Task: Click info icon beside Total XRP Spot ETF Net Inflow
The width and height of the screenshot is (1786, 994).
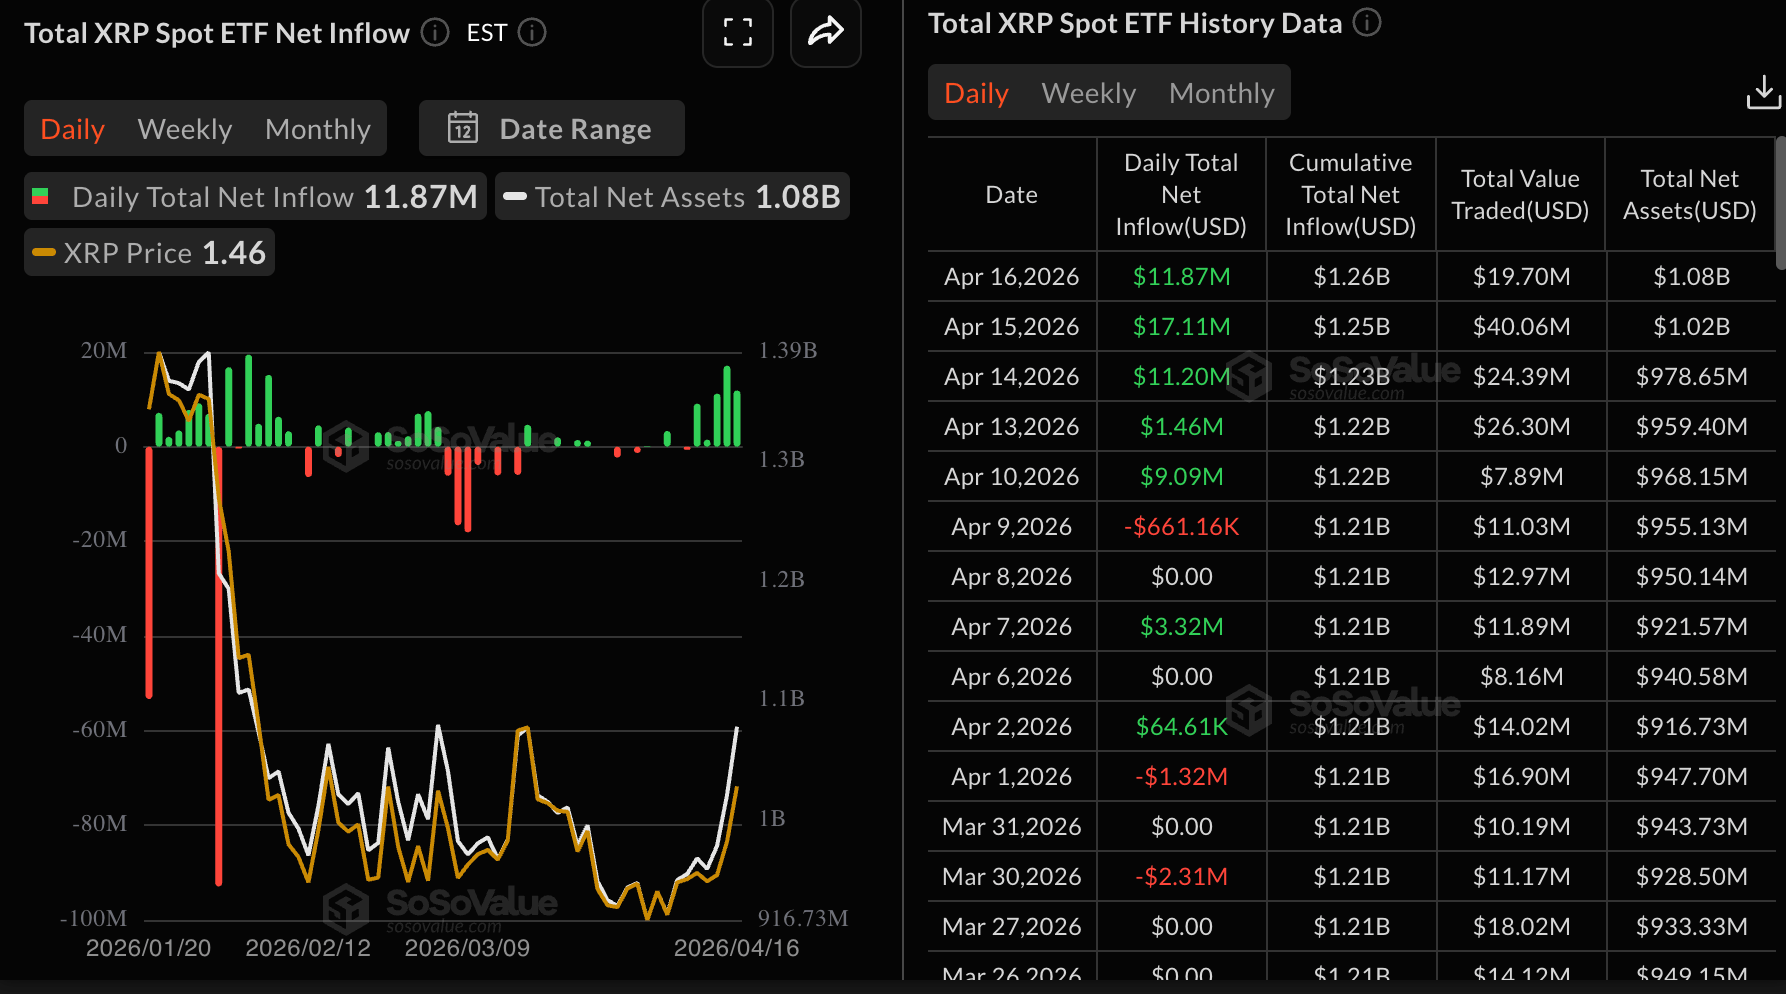Action: click(435, 33)
